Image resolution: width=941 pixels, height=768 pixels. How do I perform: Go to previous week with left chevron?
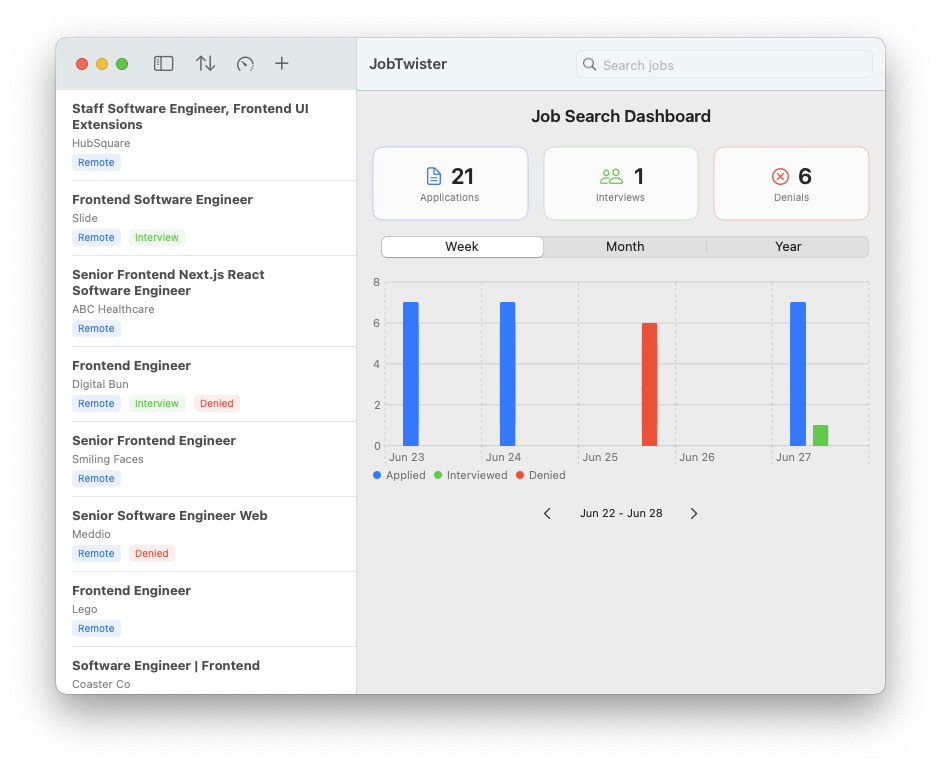pyautogui.click(x=547, y=514)
